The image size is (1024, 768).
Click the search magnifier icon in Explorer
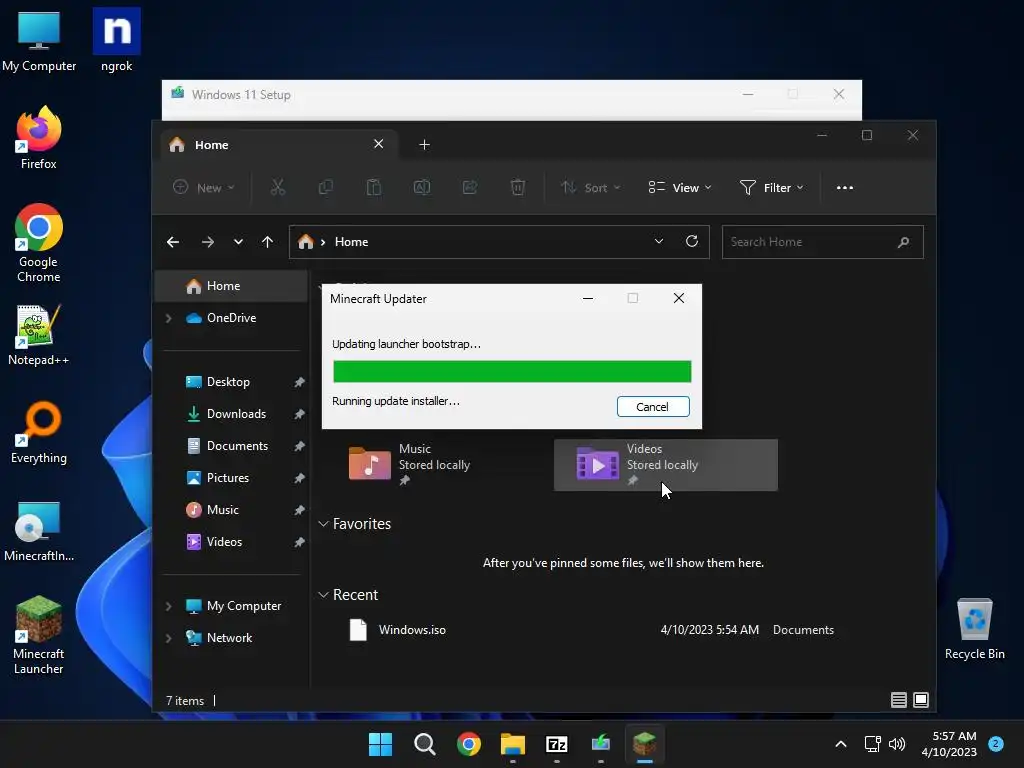[904, 242]
